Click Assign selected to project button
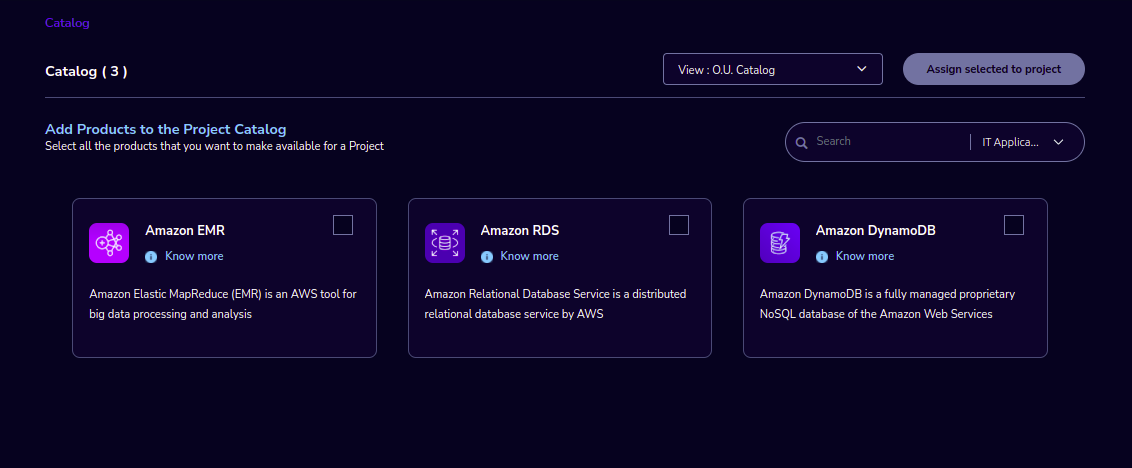1132x468 pixels. pyautogui.click(x=993, y=69)
